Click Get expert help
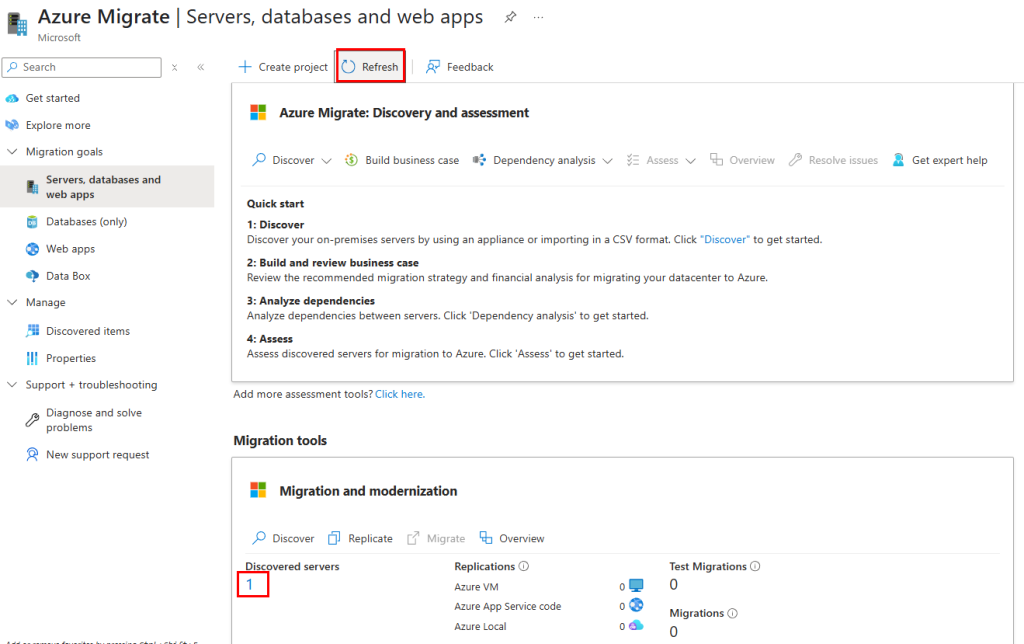1024x644 pixels. (x=940, y=160)
